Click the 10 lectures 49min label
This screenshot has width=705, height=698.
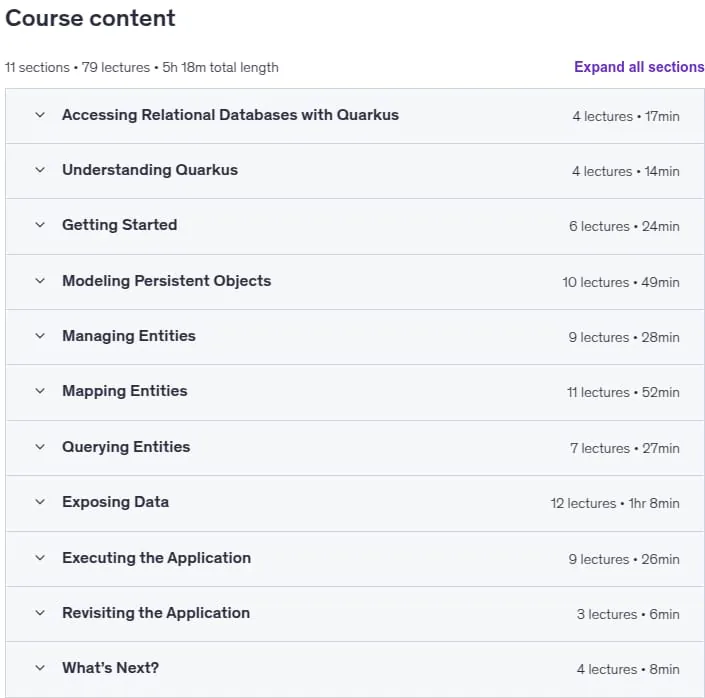click(x=621, y=282)
